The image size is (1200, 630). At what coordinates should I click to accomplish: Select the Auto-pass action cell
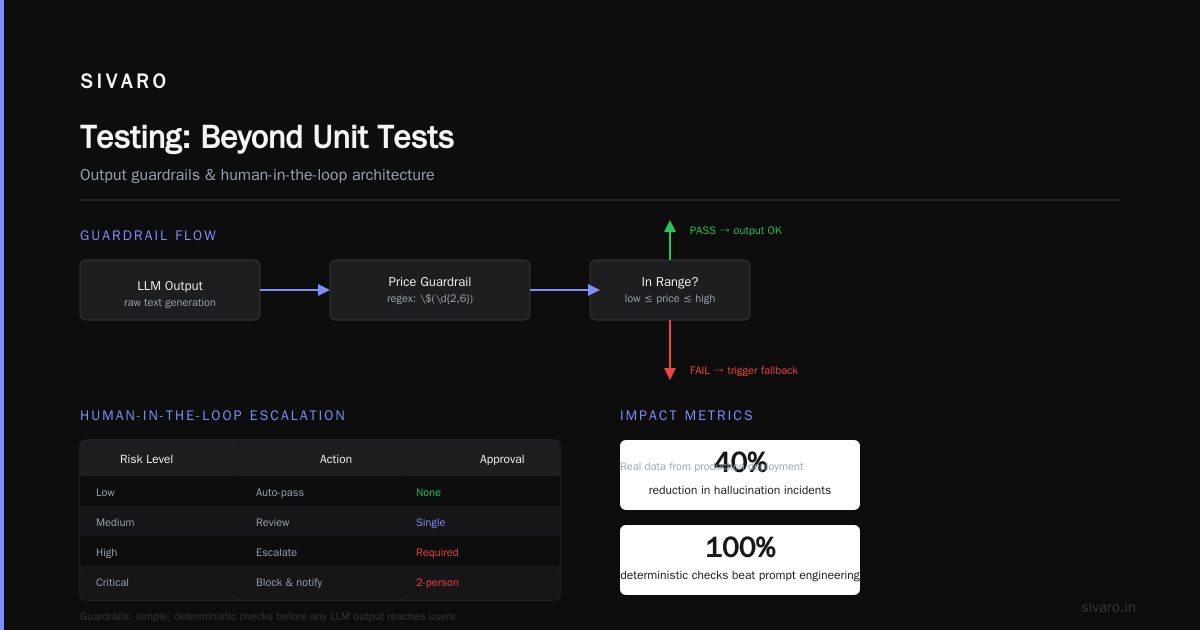280,492
